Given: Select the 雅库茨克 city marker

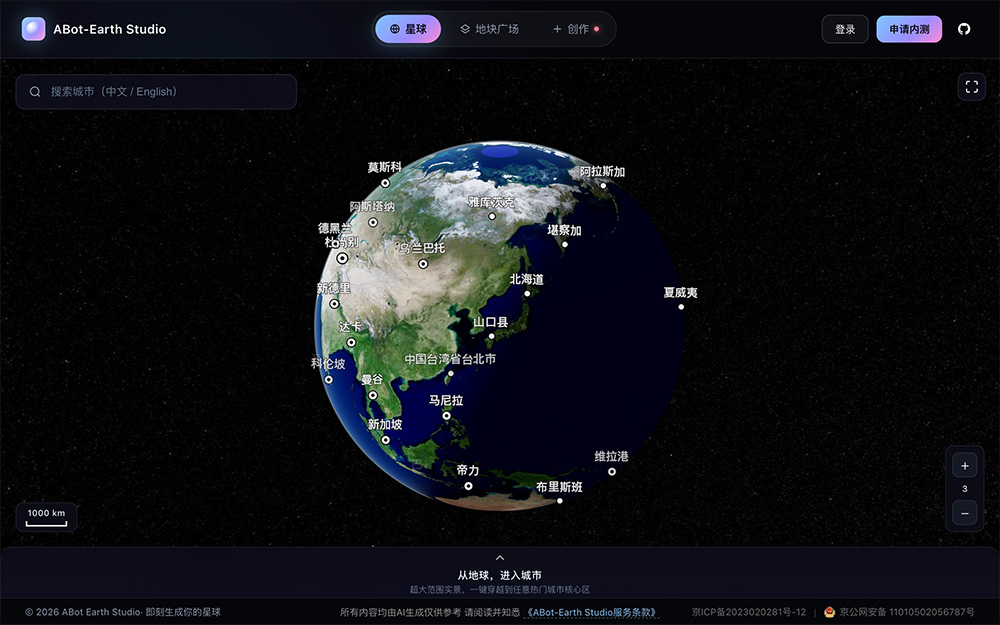Looking at the screenshot, I should (492, 216).
